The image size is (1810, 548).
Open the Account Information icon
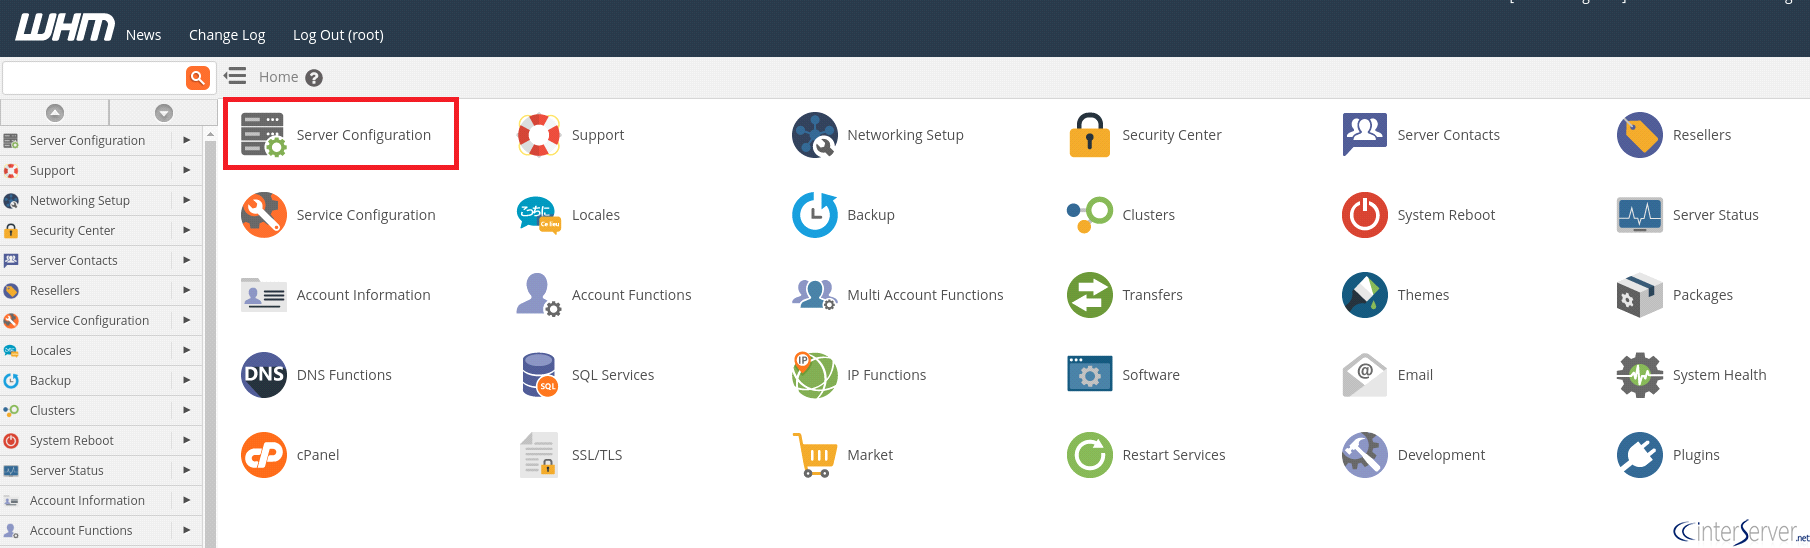coord(264,295)
